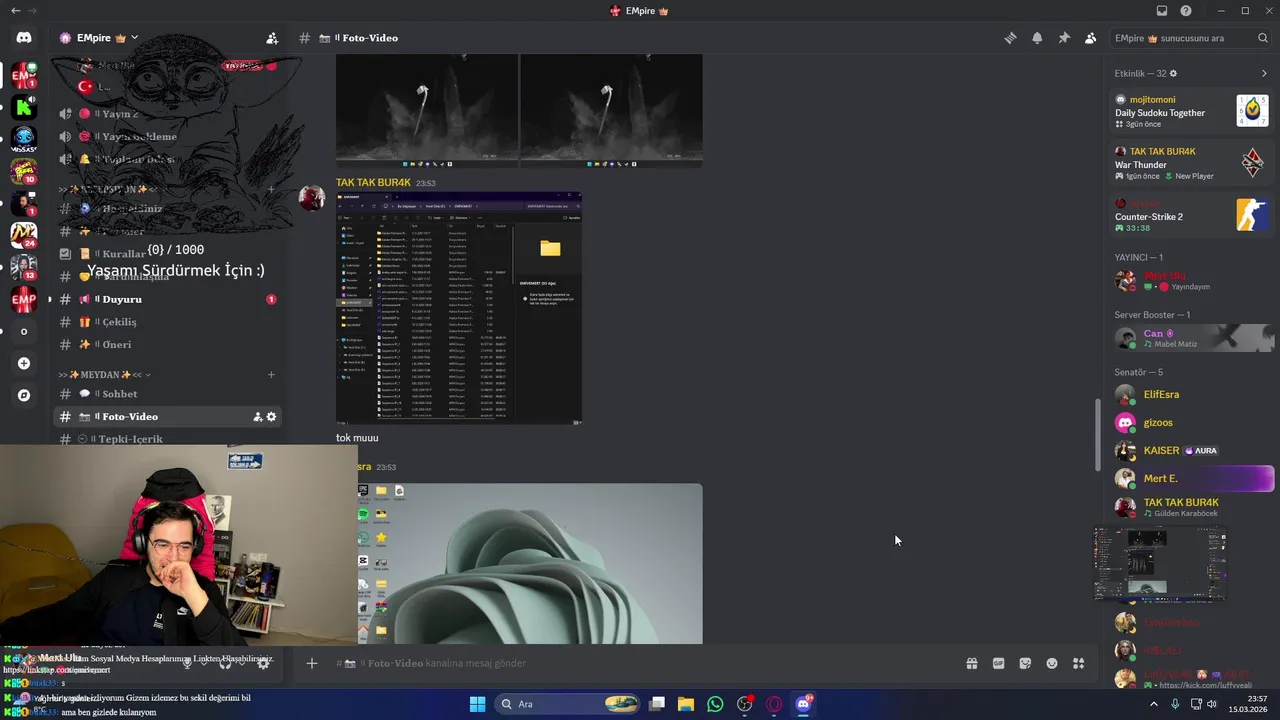
Task: Open the emoji picker
Action: click(x=1052, y=663)
